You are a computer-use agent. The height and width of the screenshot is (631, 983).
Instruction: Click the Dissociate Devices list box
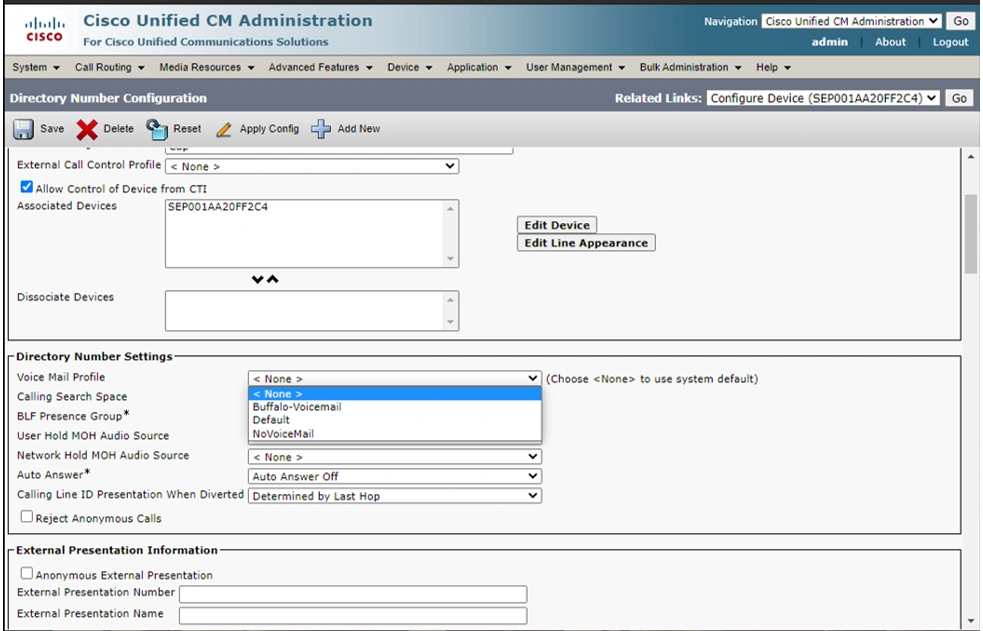pyautogui.click(x=312, y=311)
